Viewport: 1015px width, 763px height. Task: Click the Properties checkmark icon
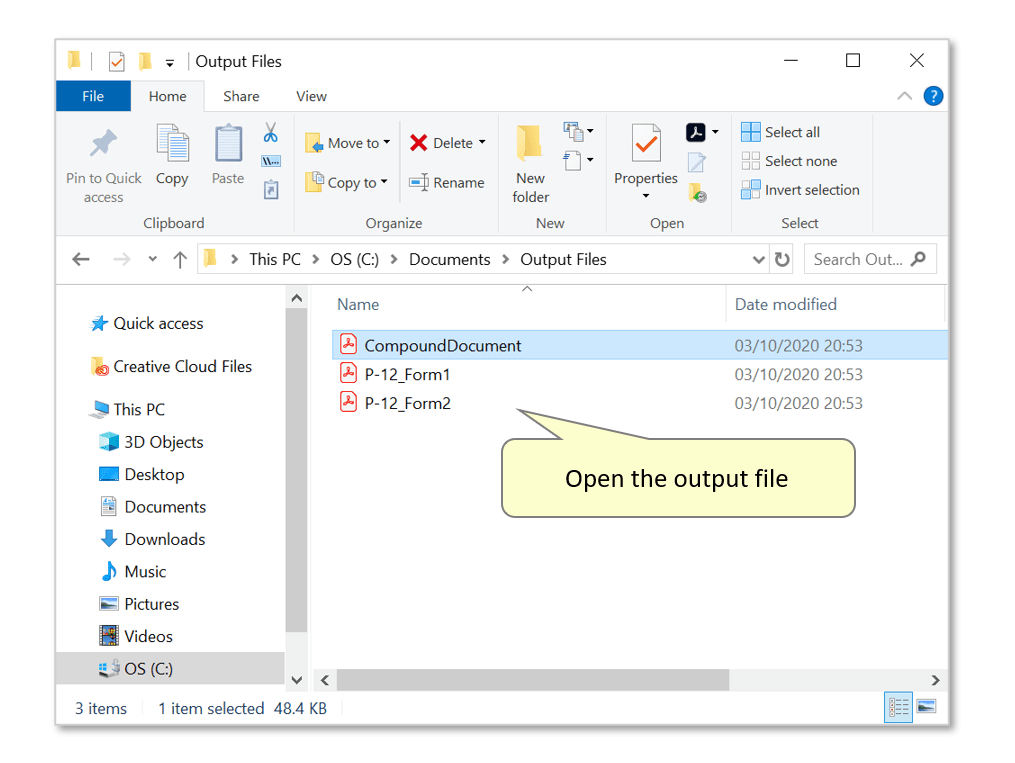click(x=646, y=143)
